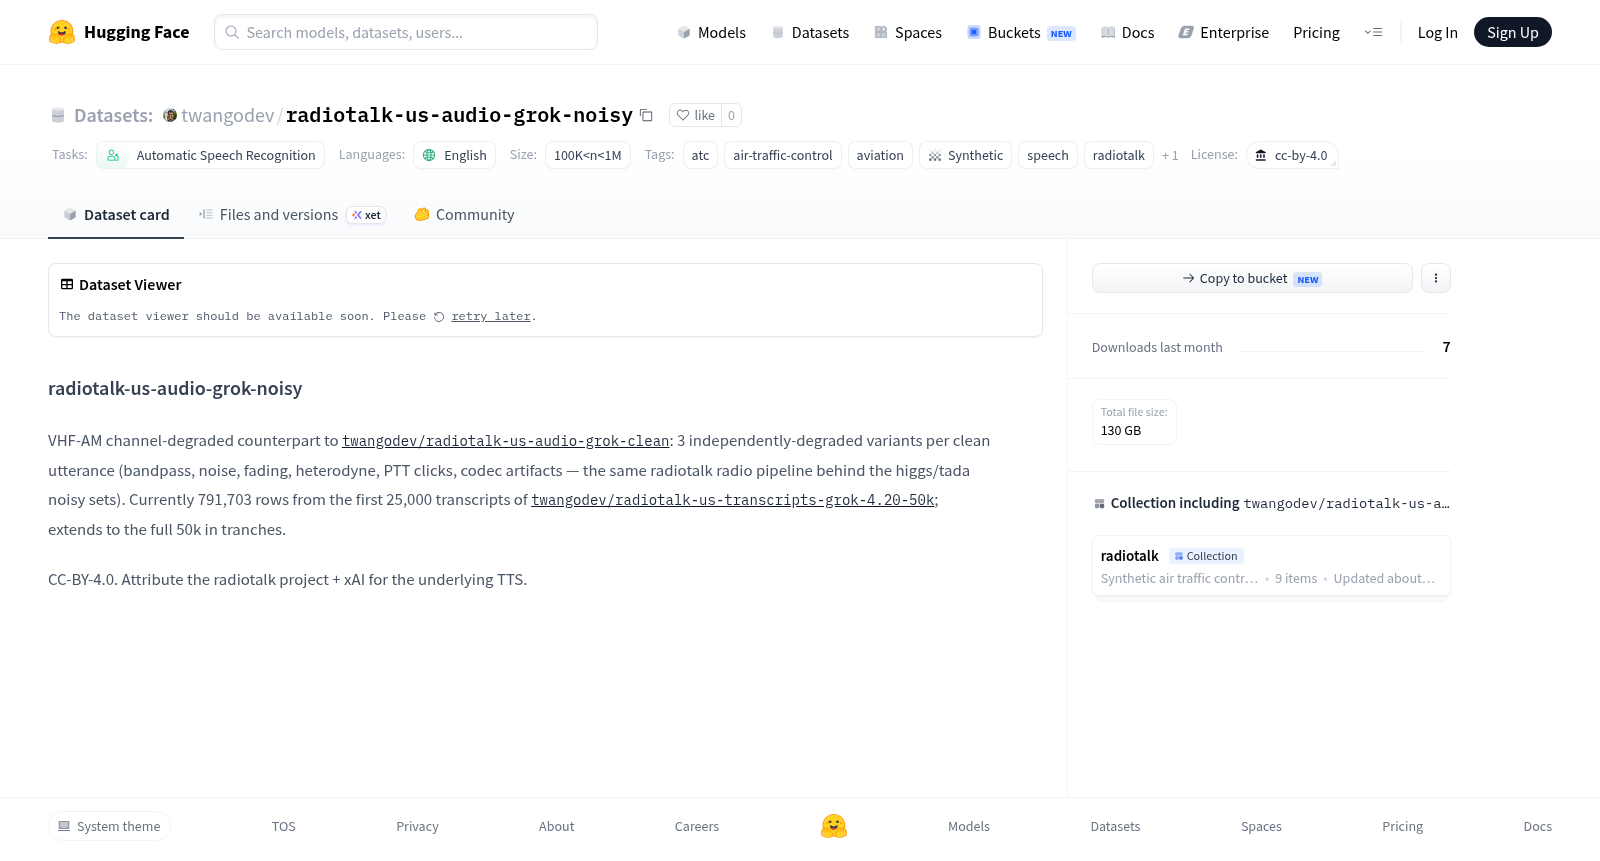Image resolution: width=1600 pixels, height=861 pixels.
Task: Click the retry later link
Action: 491,317
